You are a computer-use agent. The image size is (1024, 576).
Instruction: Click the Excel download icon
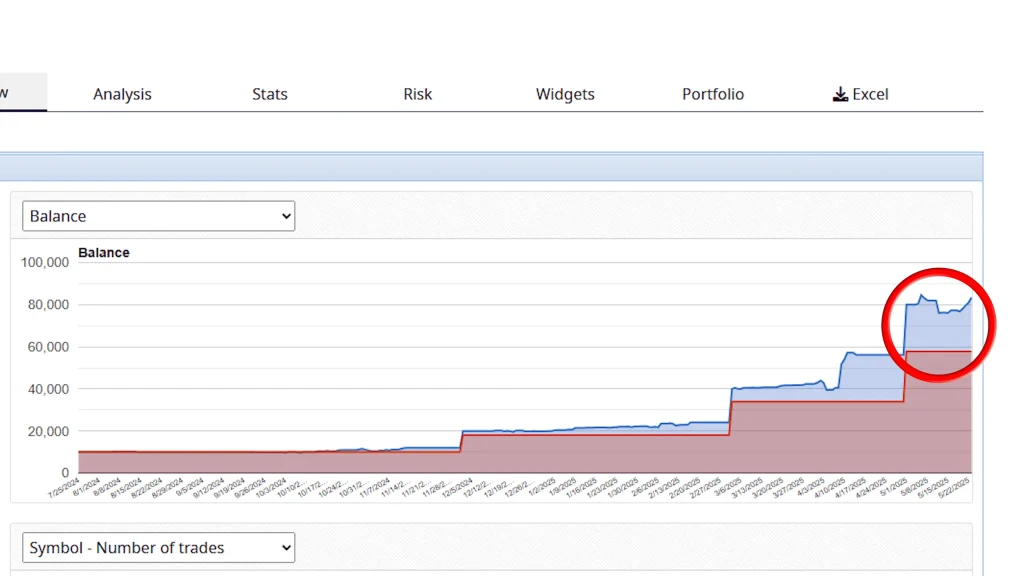coord(840,94)
